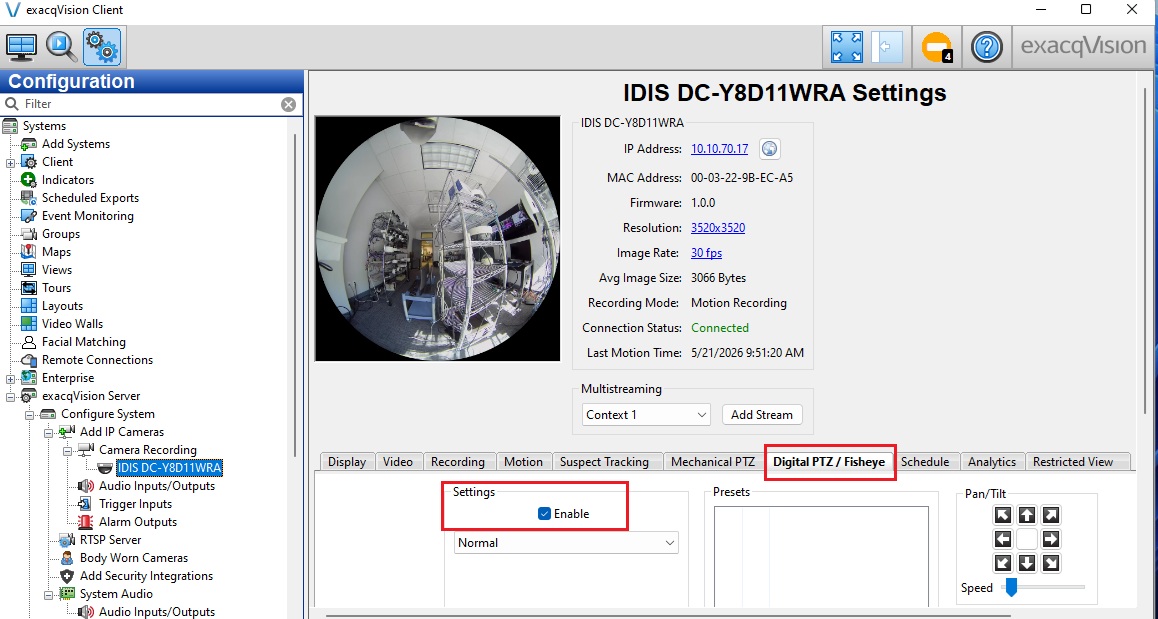Screen dimensions: 1158x619
Task: Select Indicators tree item
Action: point(68,179)
